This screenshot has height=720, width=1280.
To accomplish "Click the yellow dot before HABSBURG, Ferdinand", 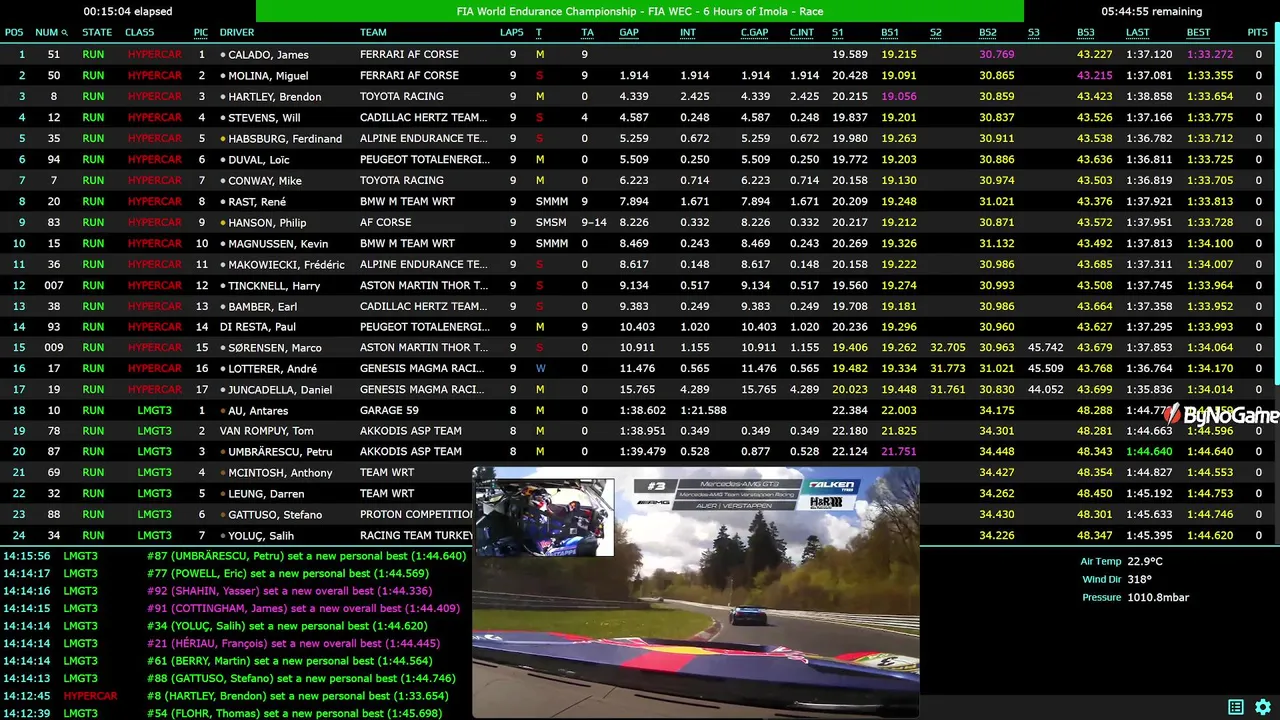I will point(223,139).
